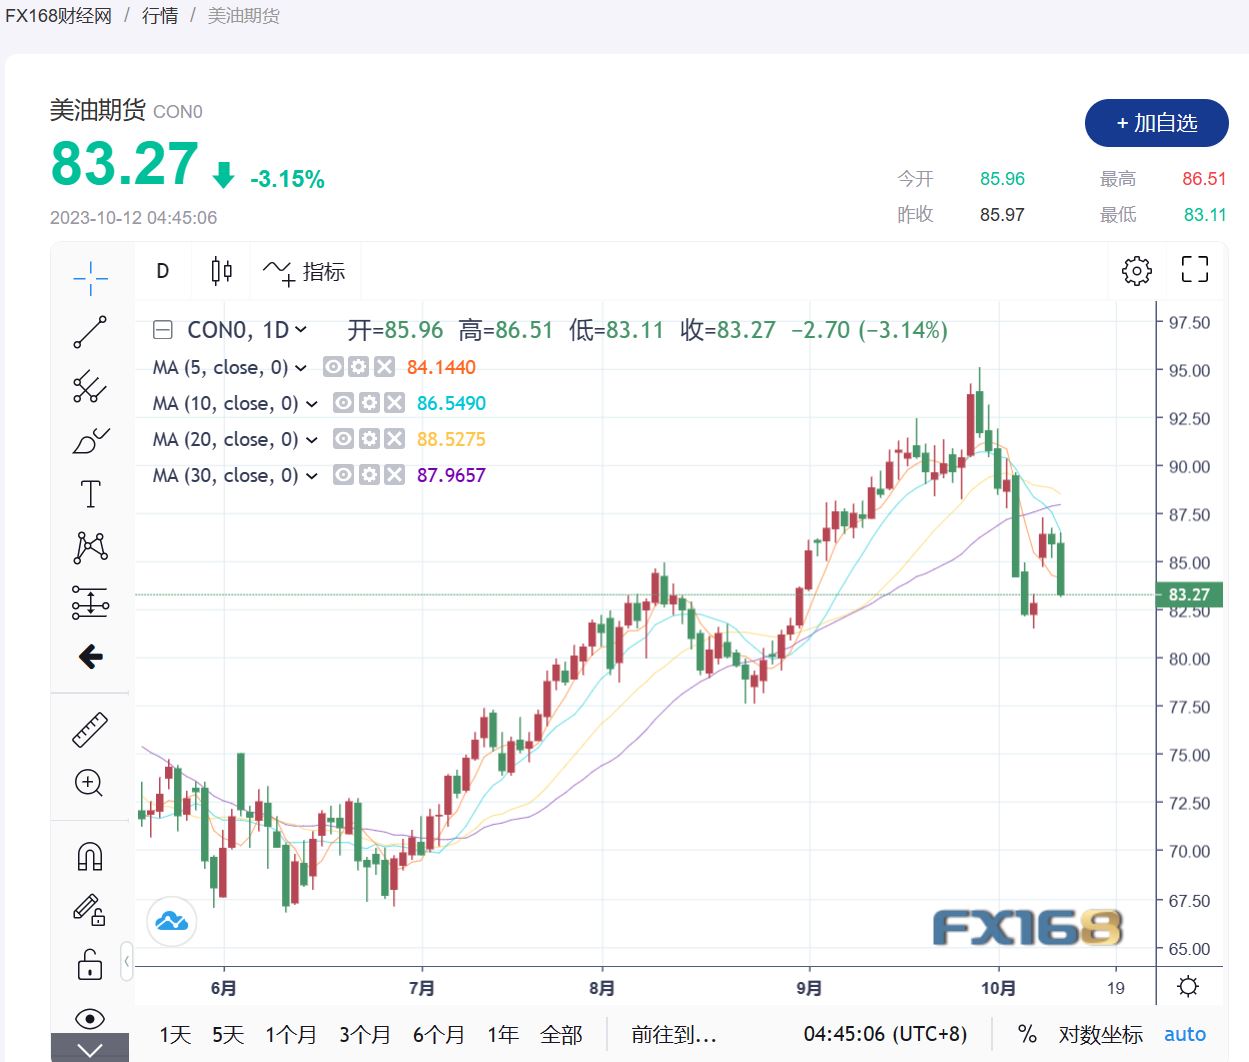Select the 1个月 time range
1249x1062 pixels.
(290, 1035)
